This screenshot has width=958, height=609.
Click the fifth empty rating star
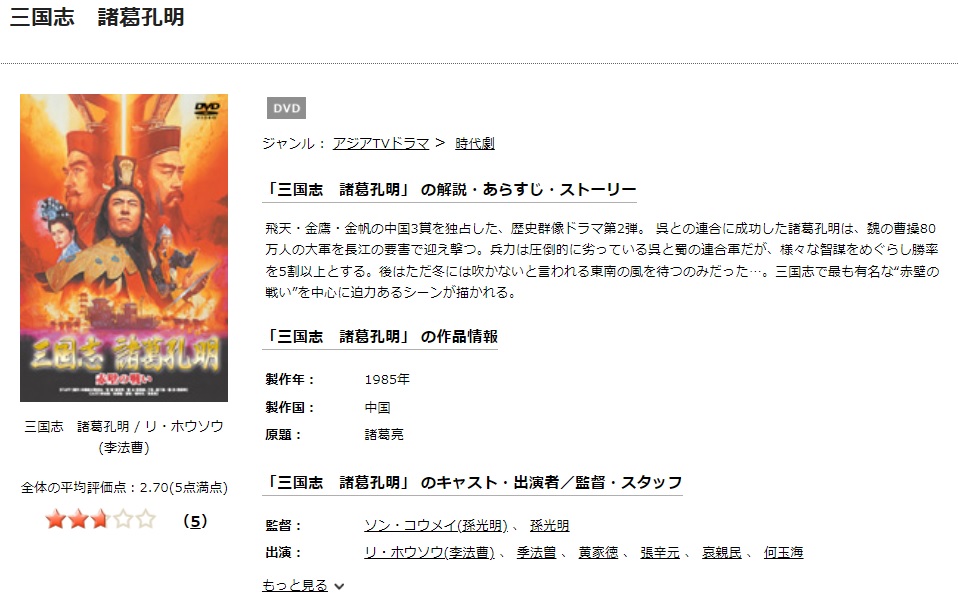(x=146, y=520)
